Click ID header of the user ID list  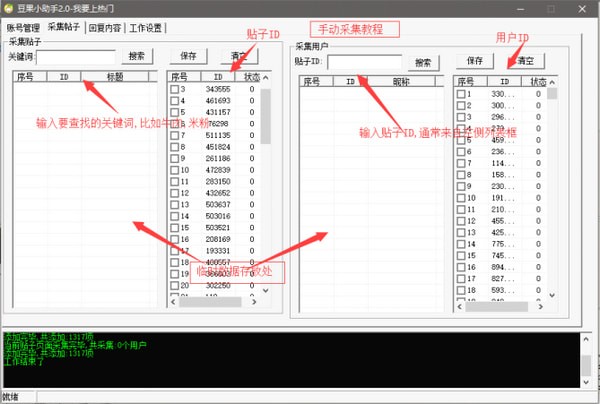click(x=504, y=81)
